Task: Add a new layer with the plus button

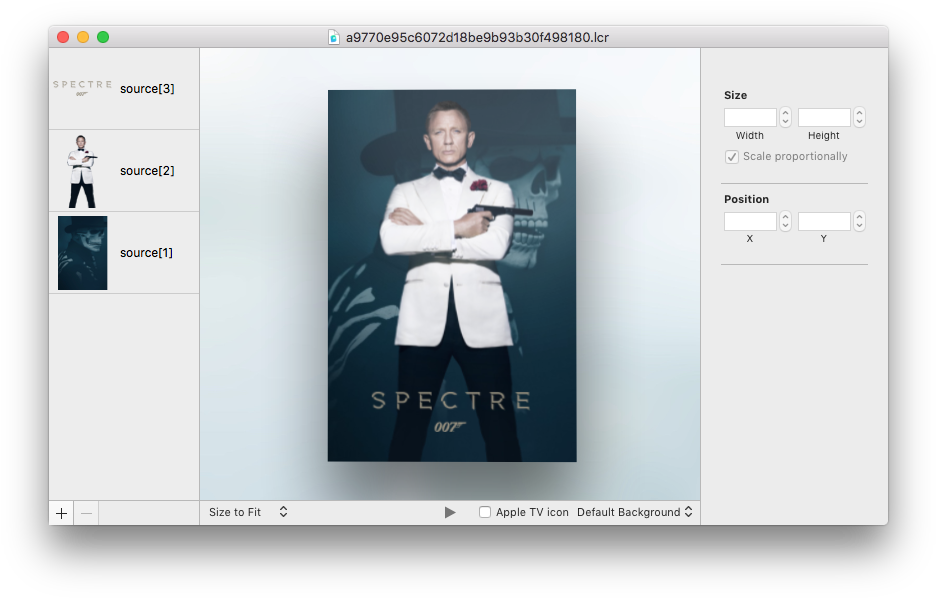Action: tap(61, 512)
